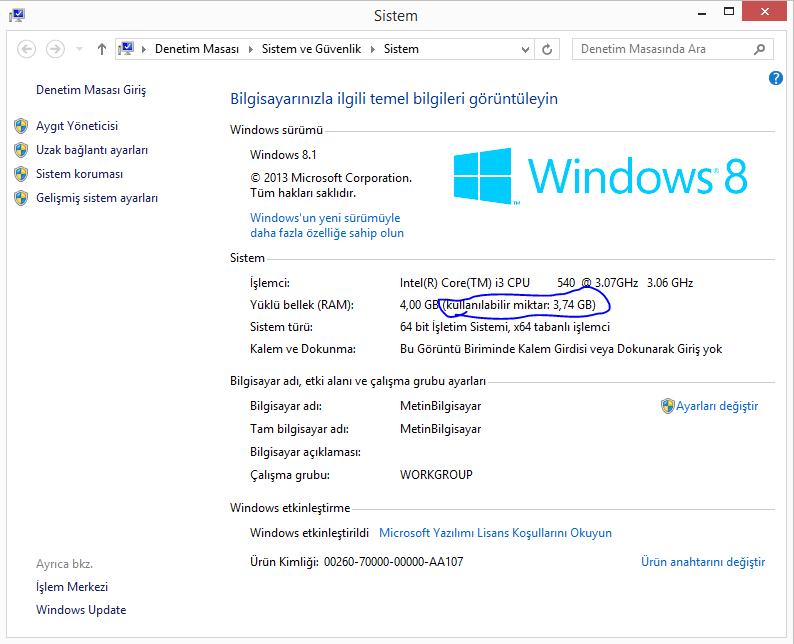Click the WORKGROUP value

pyautogui.click(x=436, y=475)
